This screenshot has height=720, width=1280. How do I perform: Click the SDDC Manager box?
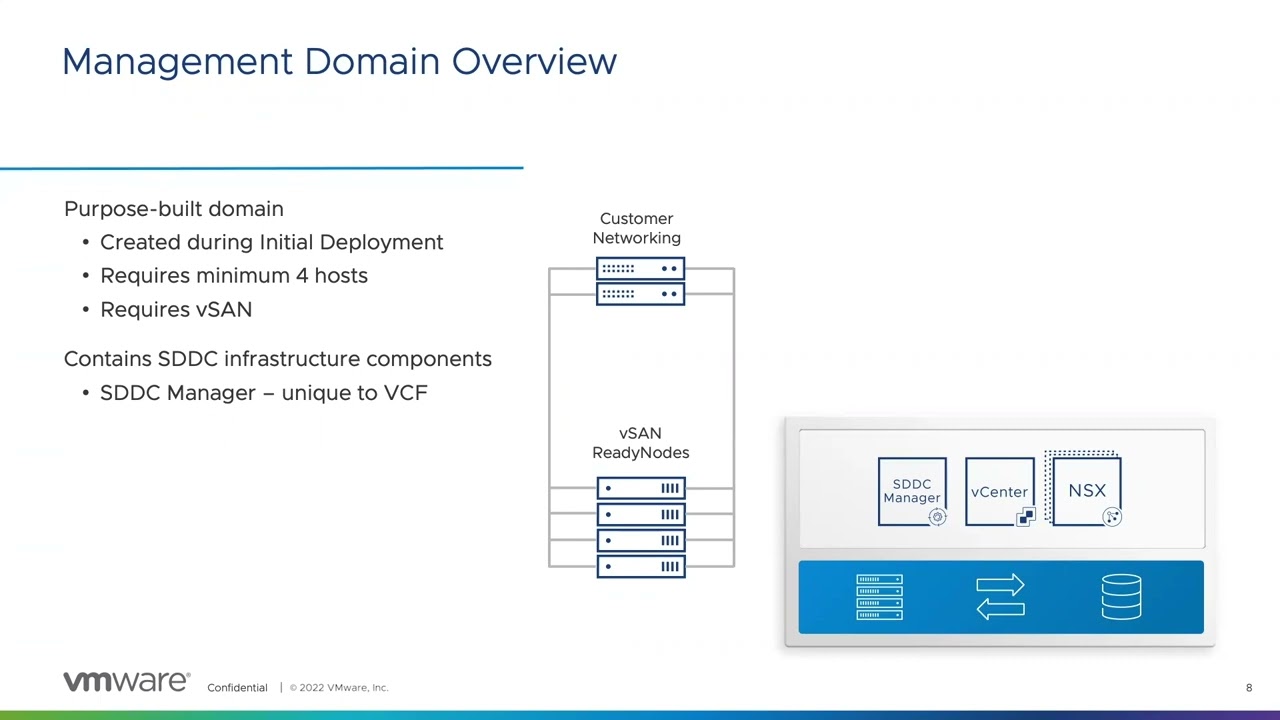tap(912, 490)
